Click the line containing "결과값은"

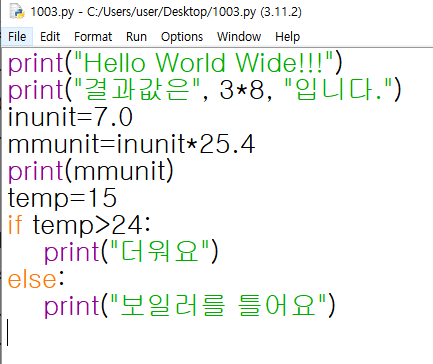coord(204,90)
